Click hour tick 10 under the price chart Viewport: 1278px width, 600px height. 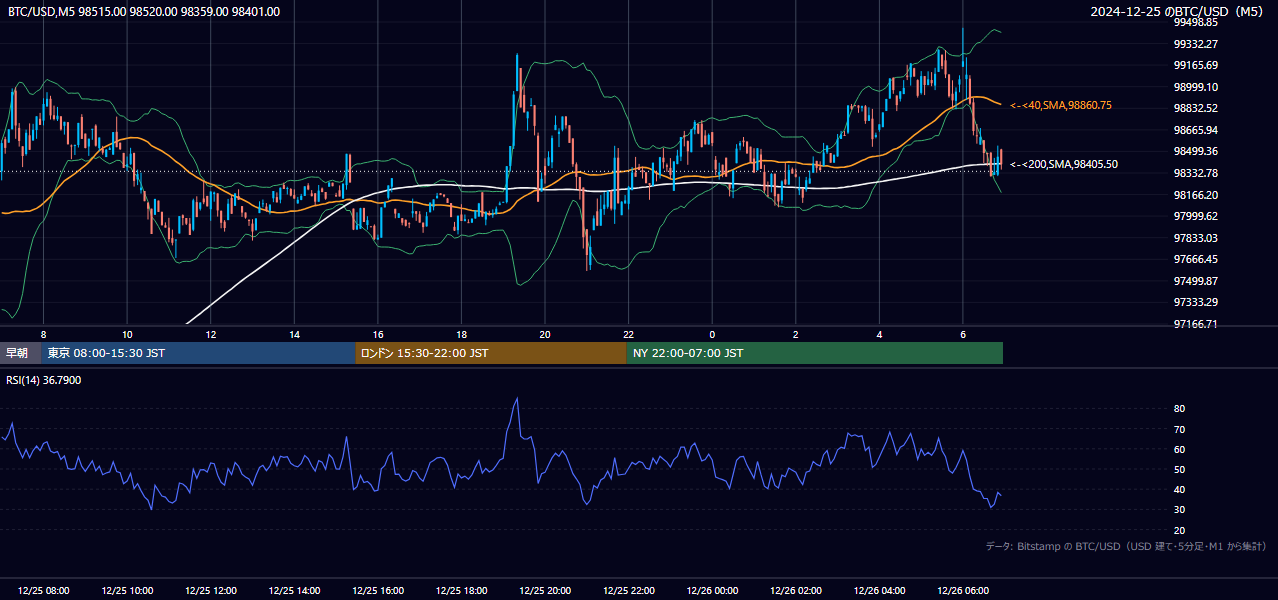127,334
